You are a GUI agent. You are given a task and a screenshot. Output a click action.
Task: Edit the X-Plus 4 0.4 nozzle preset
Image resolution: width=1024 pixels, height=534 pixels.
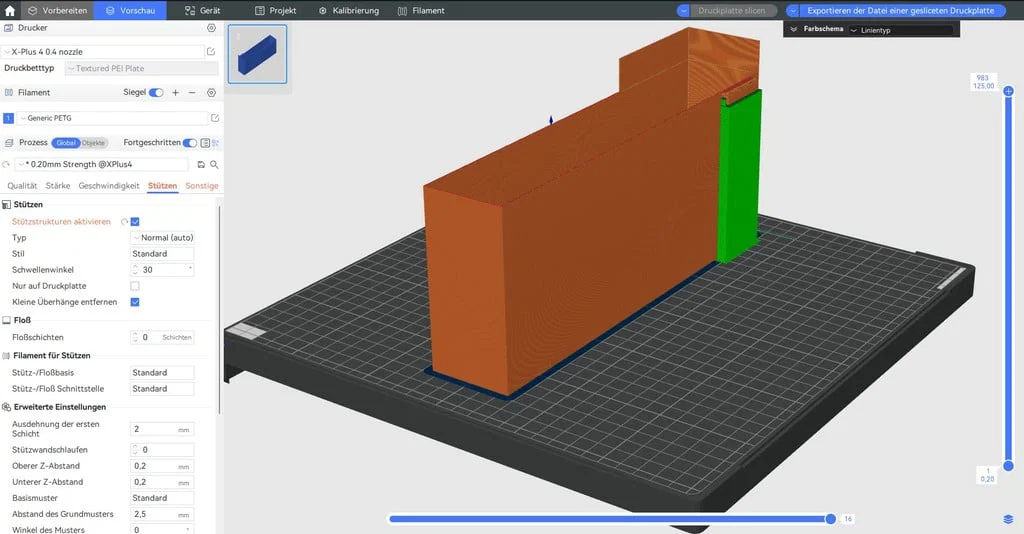[211, 51]
